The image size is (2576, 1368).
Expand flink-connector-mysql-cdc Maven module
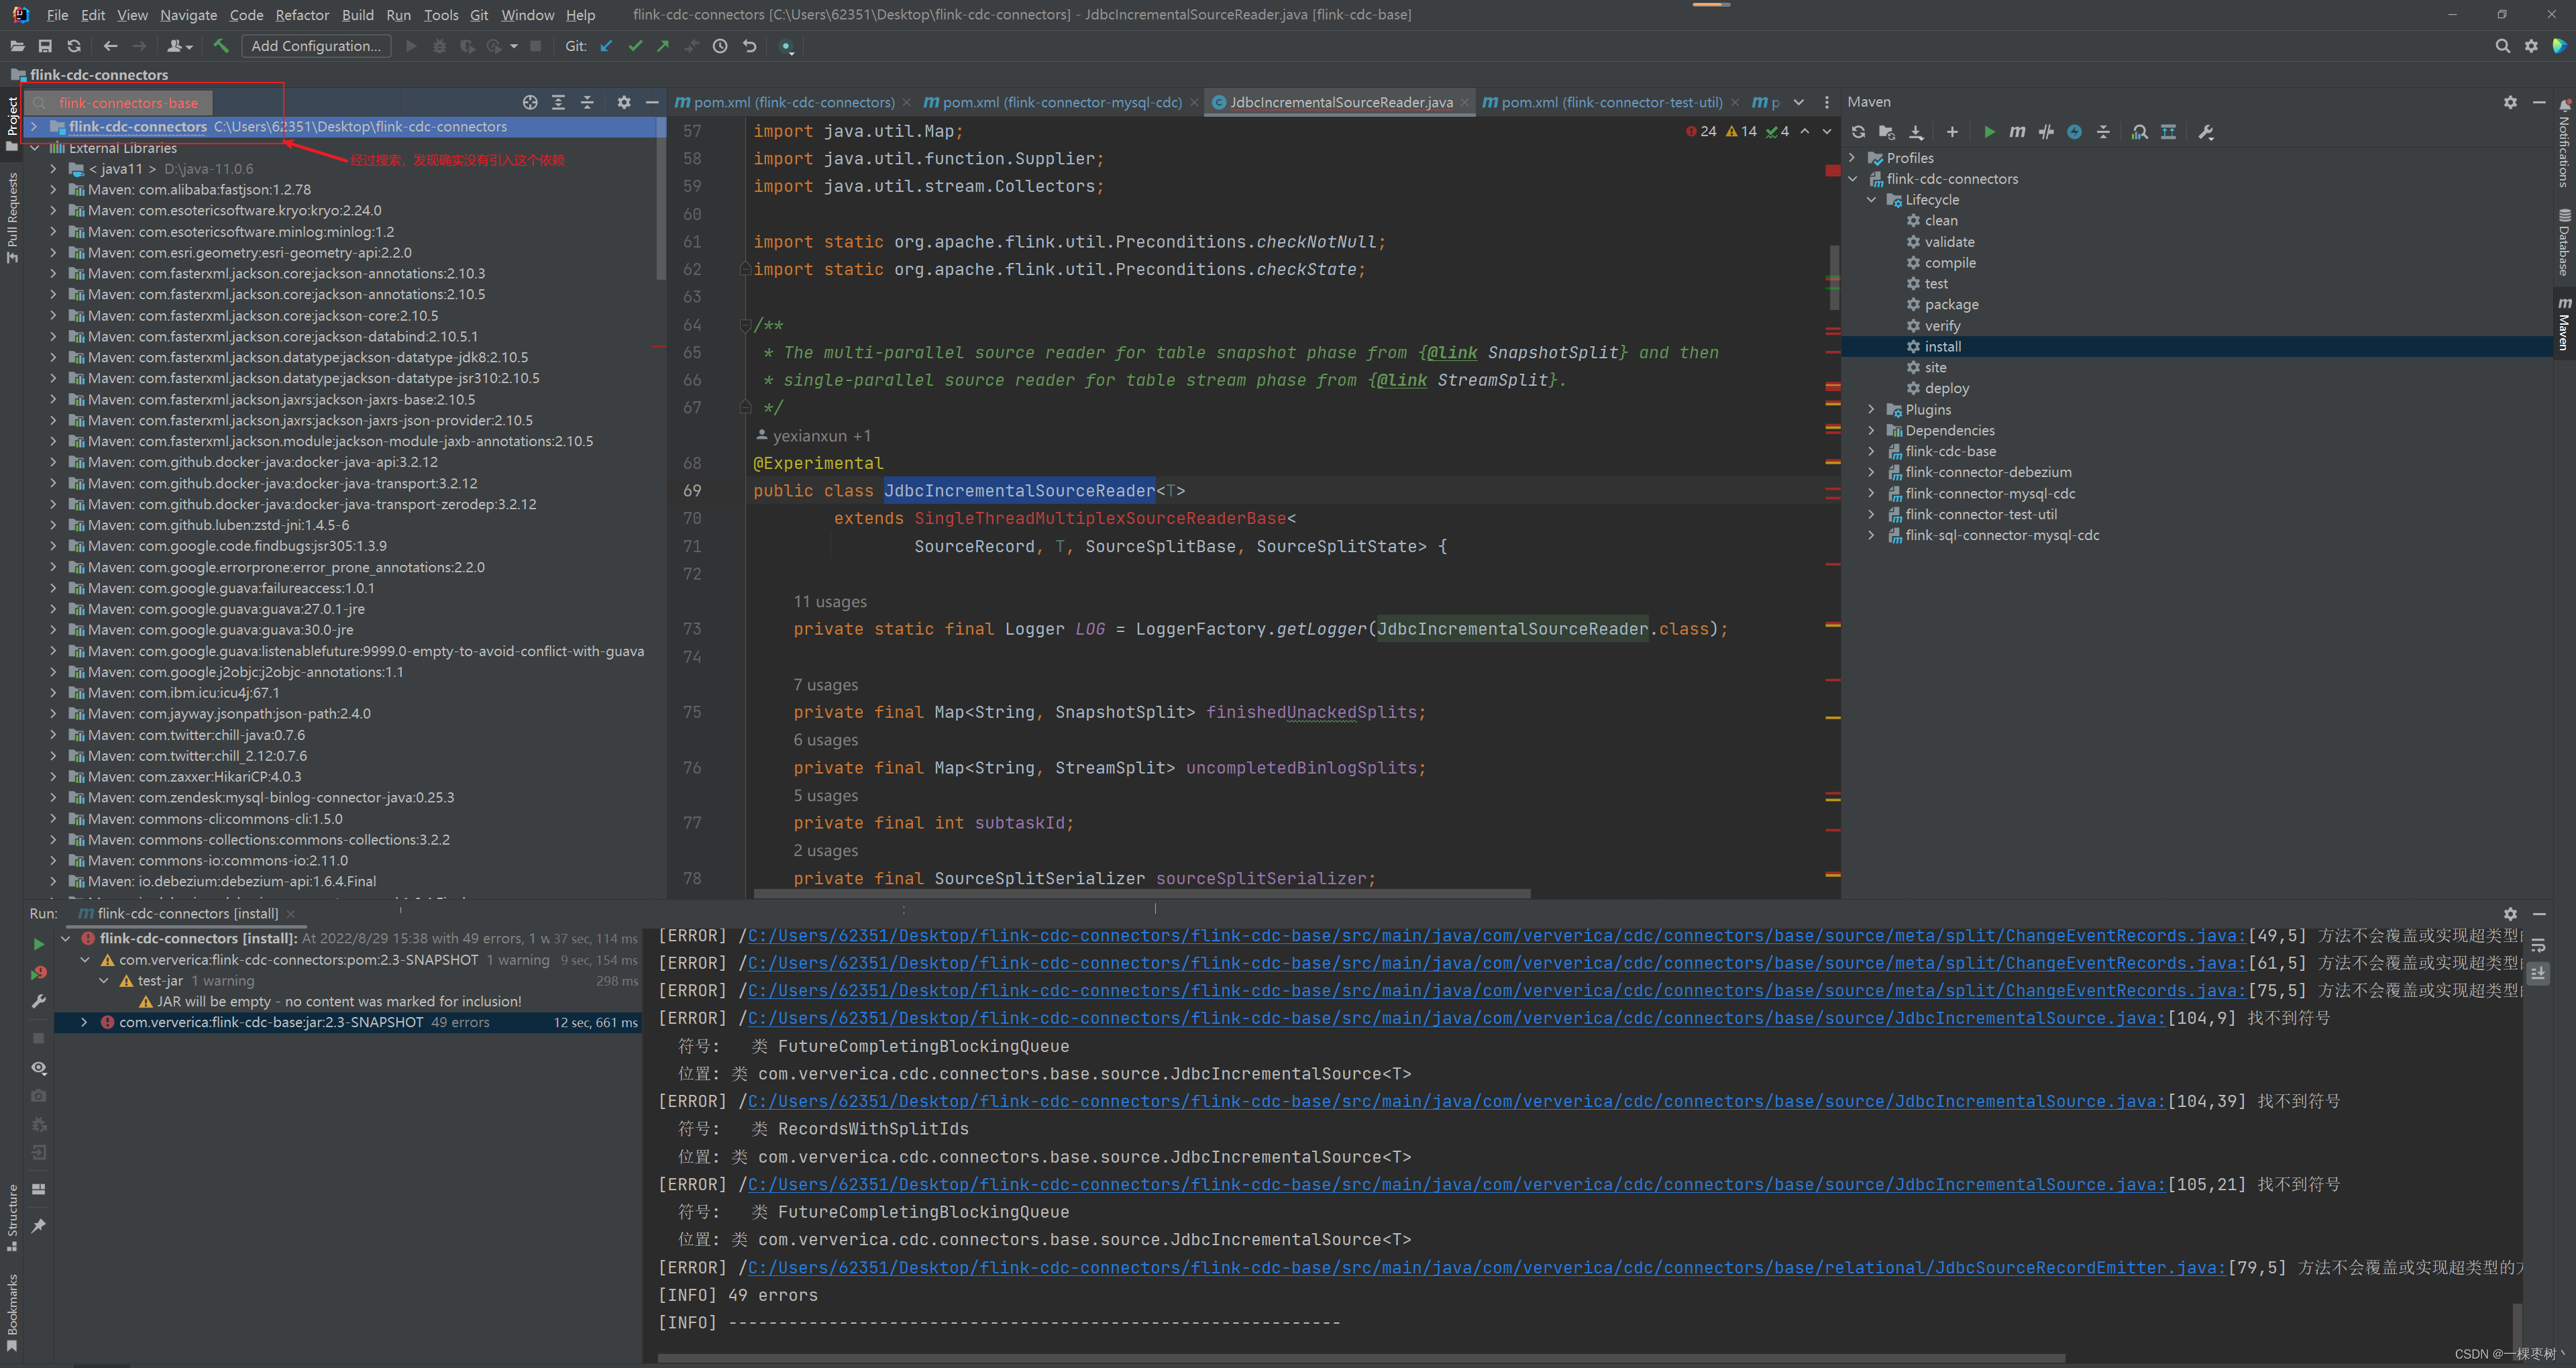[x=1872, y=494]
